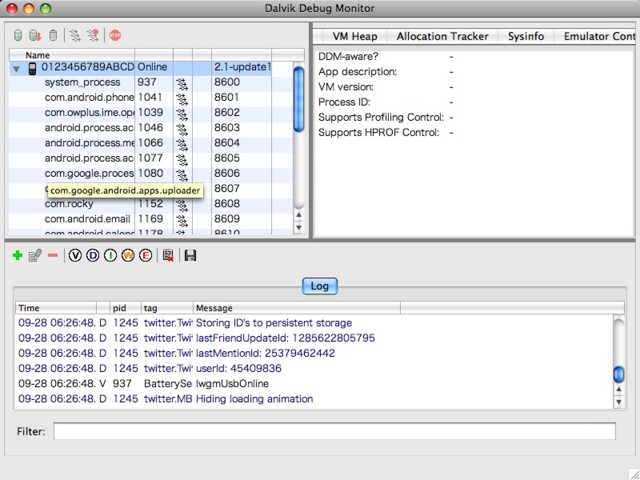Screen dimensions: 640x480
Task: Click debug icon for pid 1169
Action: click(x=182, y=220)
